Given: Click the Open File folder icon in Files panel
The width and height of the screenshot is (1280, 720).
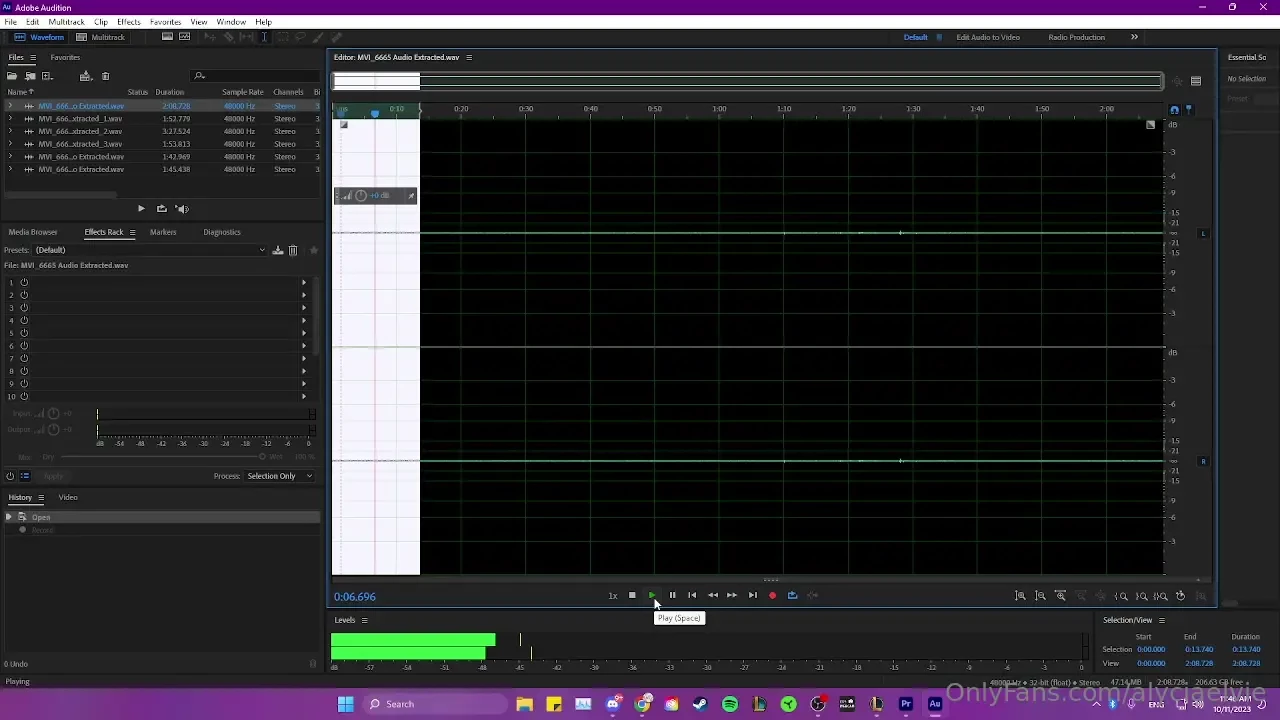Looking at the screenshot, I should (12, 76).
